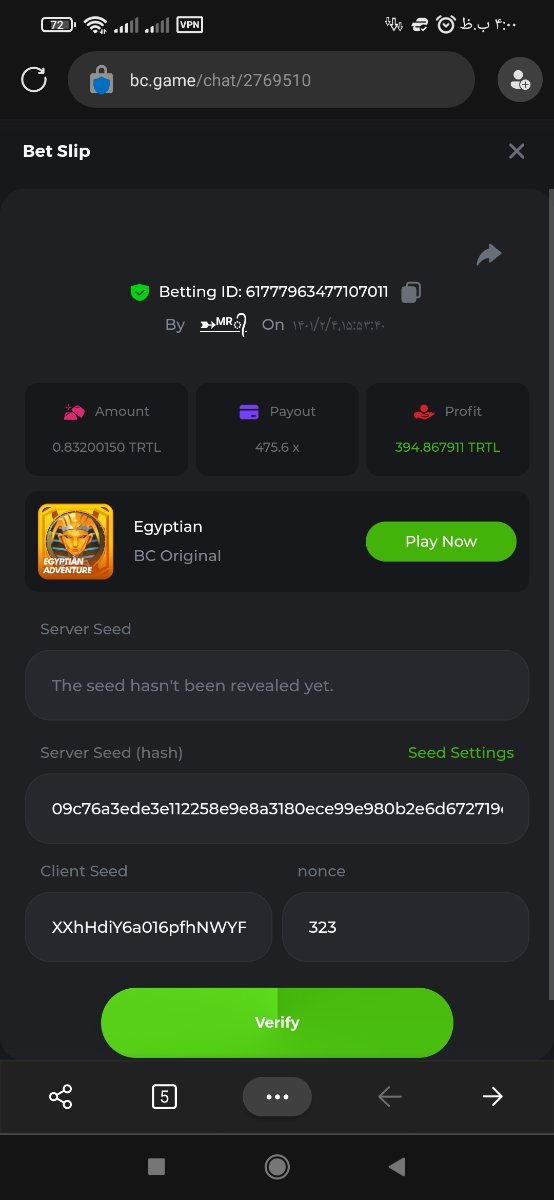Tap the Android home button

tap(277, 1166)
